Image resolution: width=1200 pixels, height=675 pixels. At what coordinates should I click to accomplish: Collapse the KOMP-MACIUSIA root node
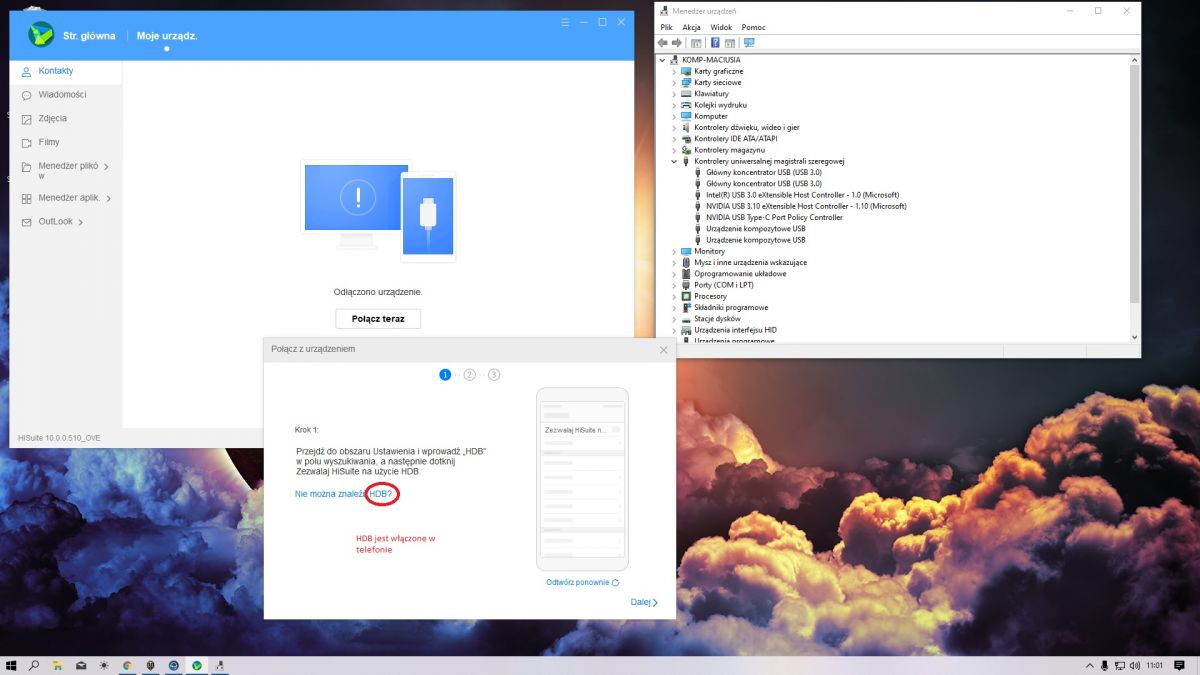click(662, 60)
